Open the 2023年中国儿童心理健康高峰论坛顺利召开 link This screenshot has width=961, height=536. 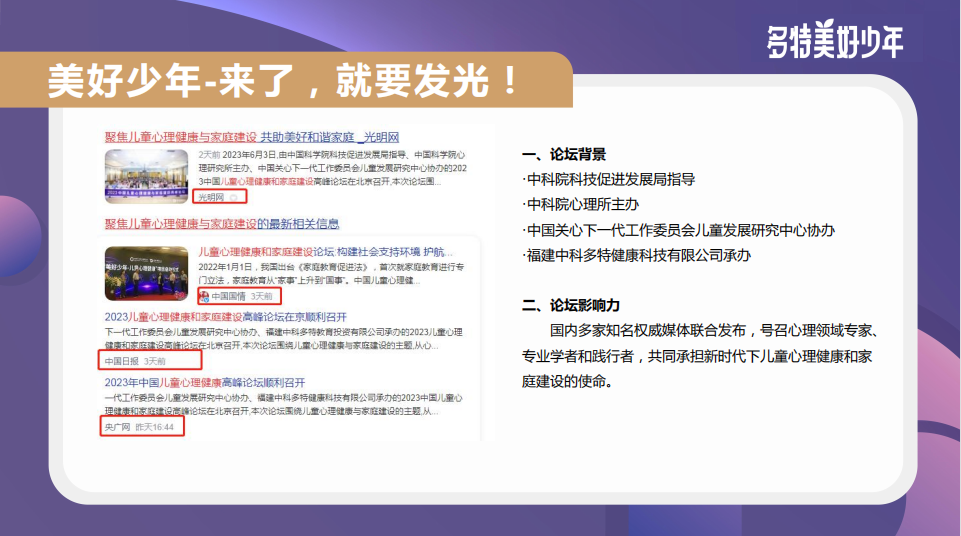(205, 382)
